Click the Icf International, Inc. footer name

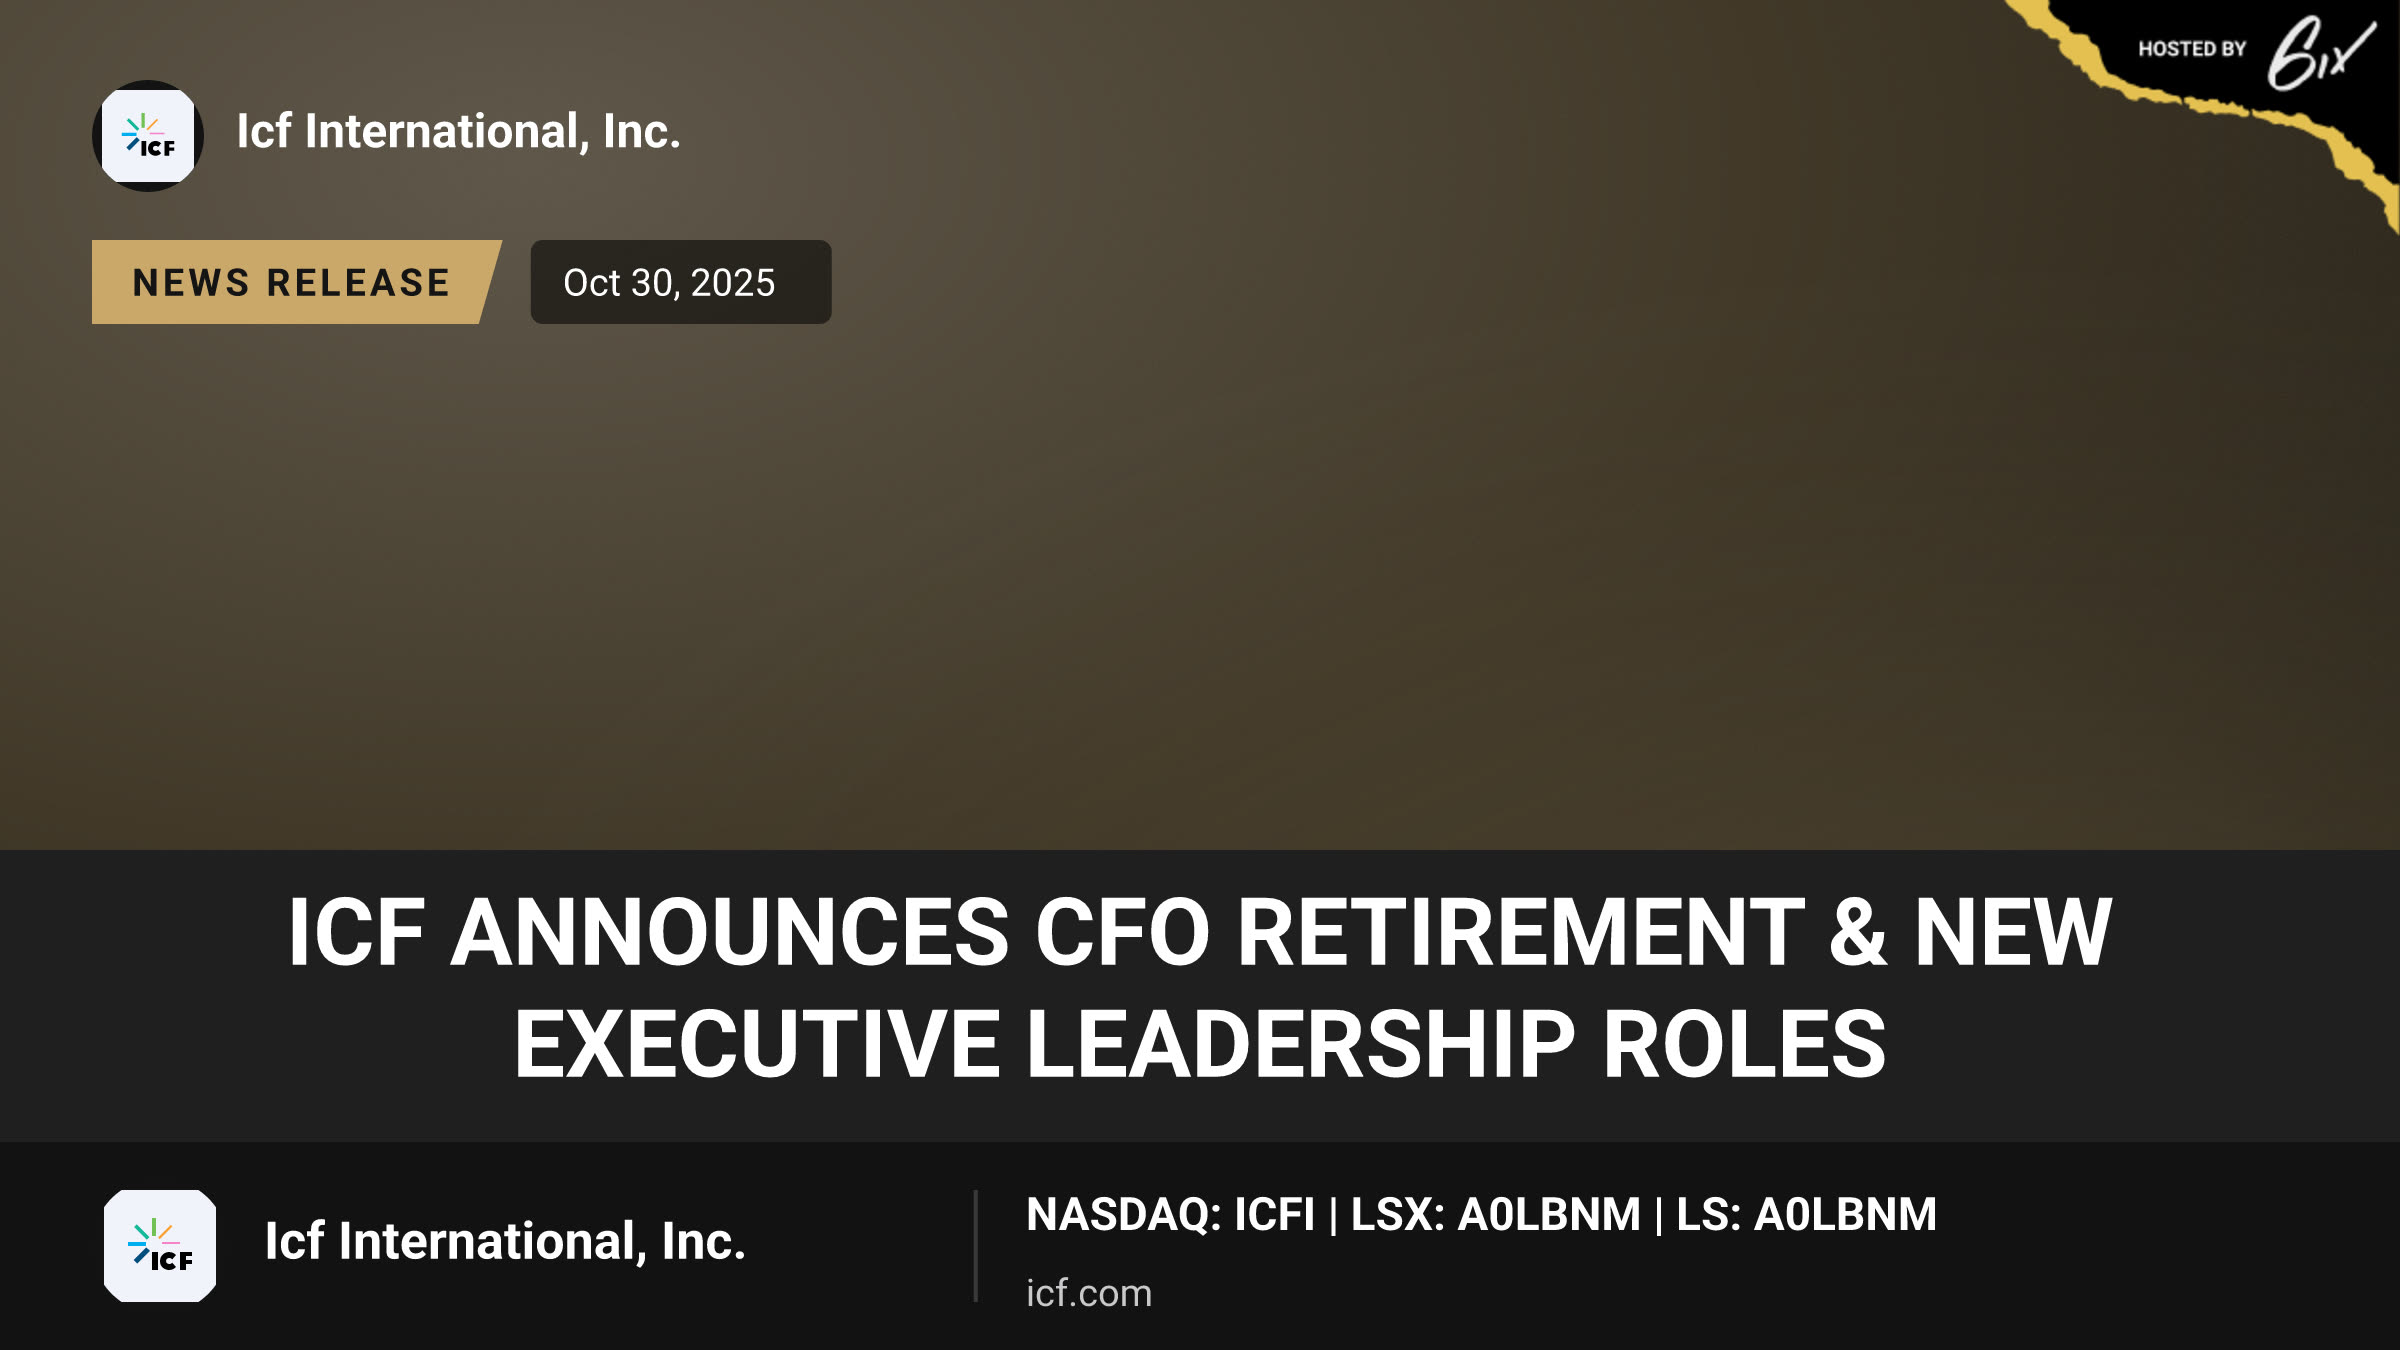coord(505,1242)
